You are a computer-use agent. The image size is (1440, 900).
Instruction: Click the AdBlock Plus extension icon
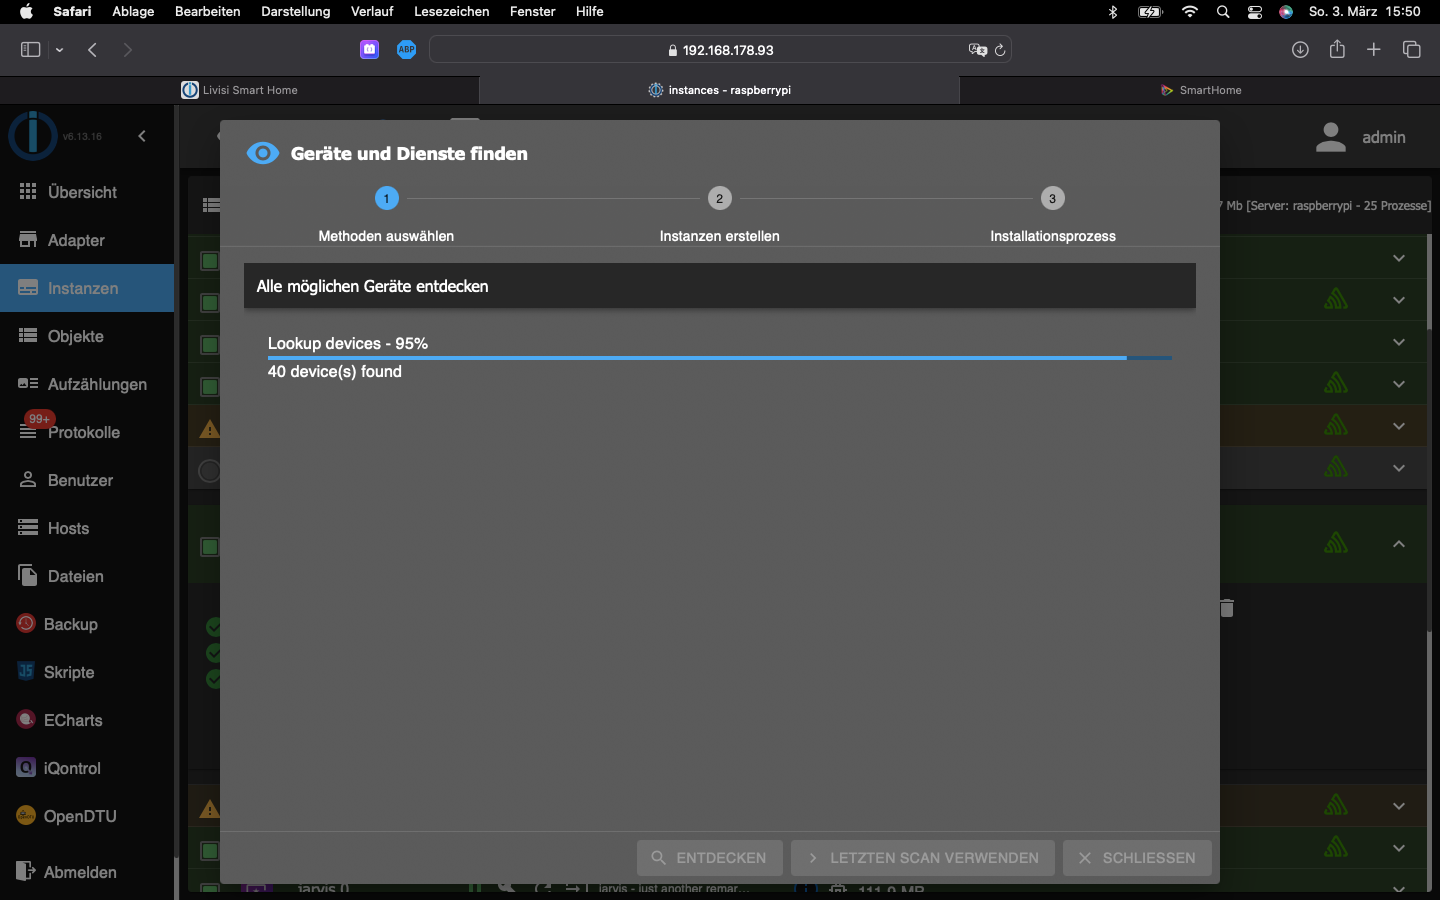click(406, 49)
